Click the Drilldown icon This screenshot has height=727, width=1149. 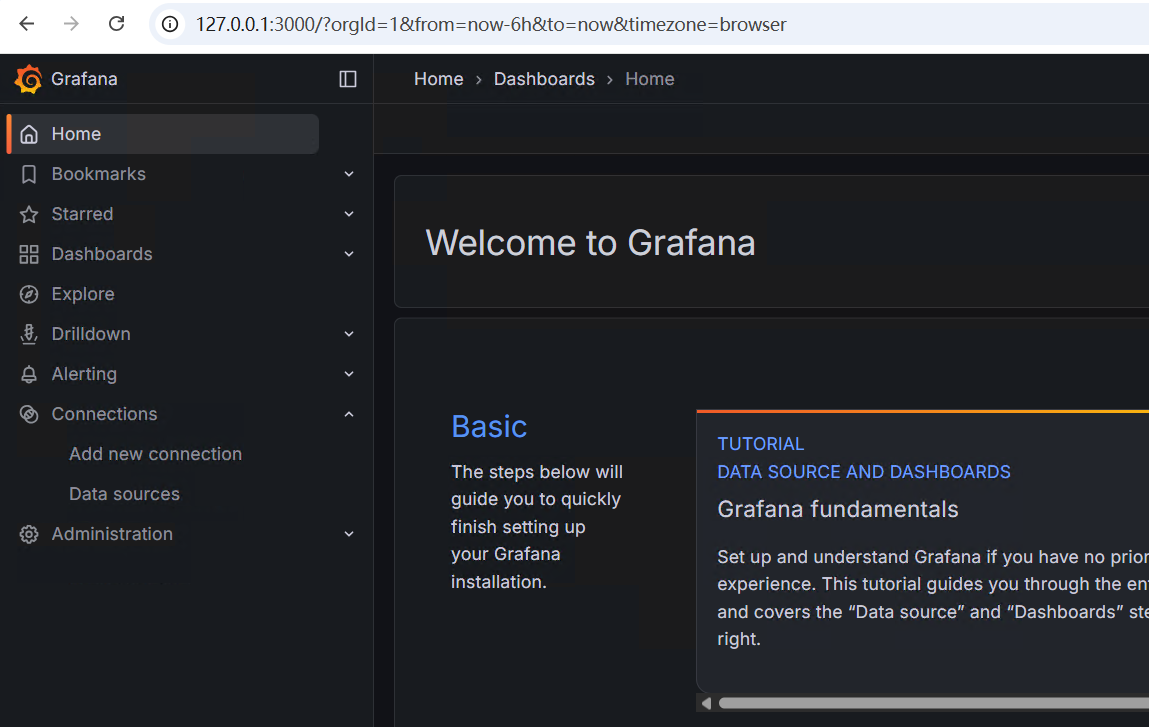[x=29, y=334]
